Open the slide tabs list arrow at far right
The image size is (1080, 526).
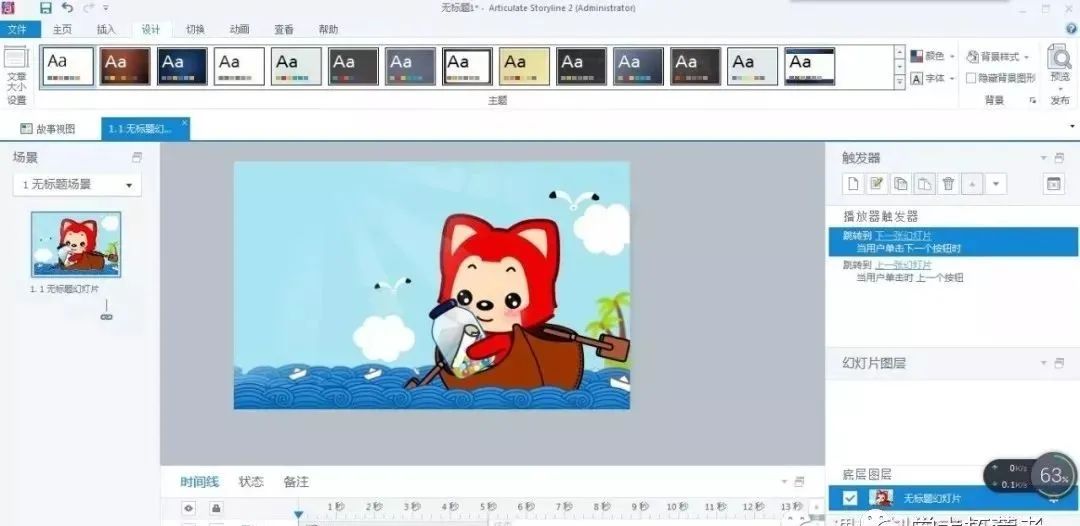click(x=1072, y=127)
